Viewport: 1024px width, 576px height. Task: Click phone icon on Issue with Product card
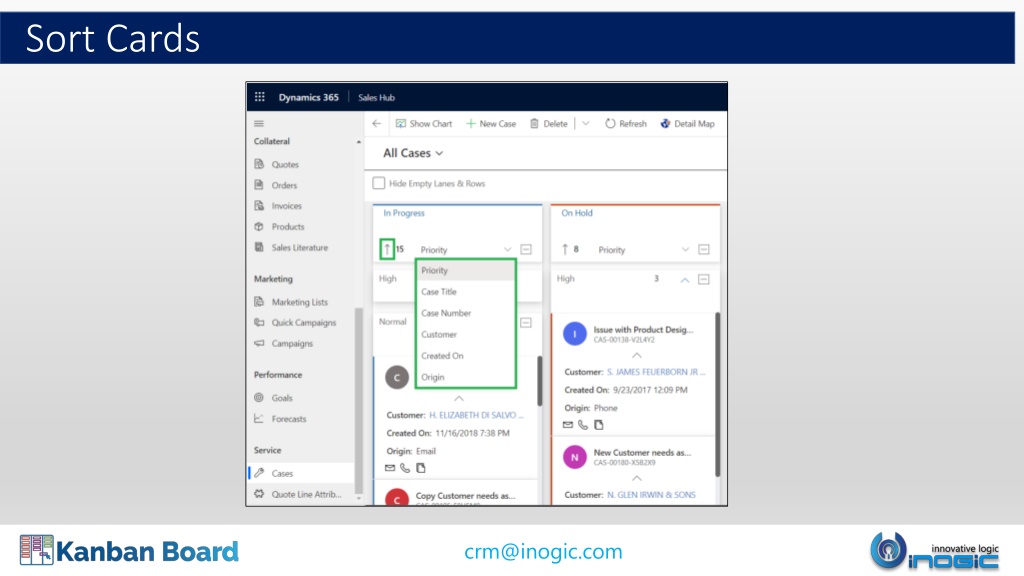583,424
